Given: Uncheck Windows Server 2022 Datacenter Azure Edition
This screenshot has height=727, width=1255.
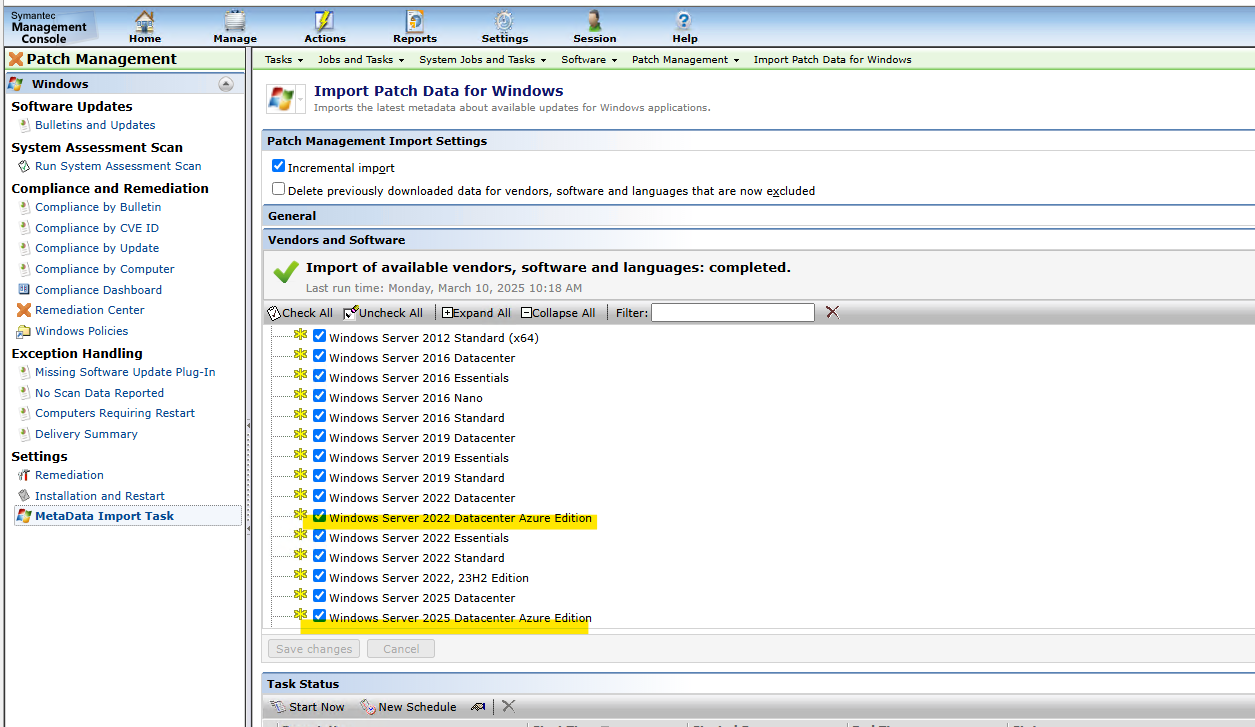Looking at the screenshot, I should (320, 516).
